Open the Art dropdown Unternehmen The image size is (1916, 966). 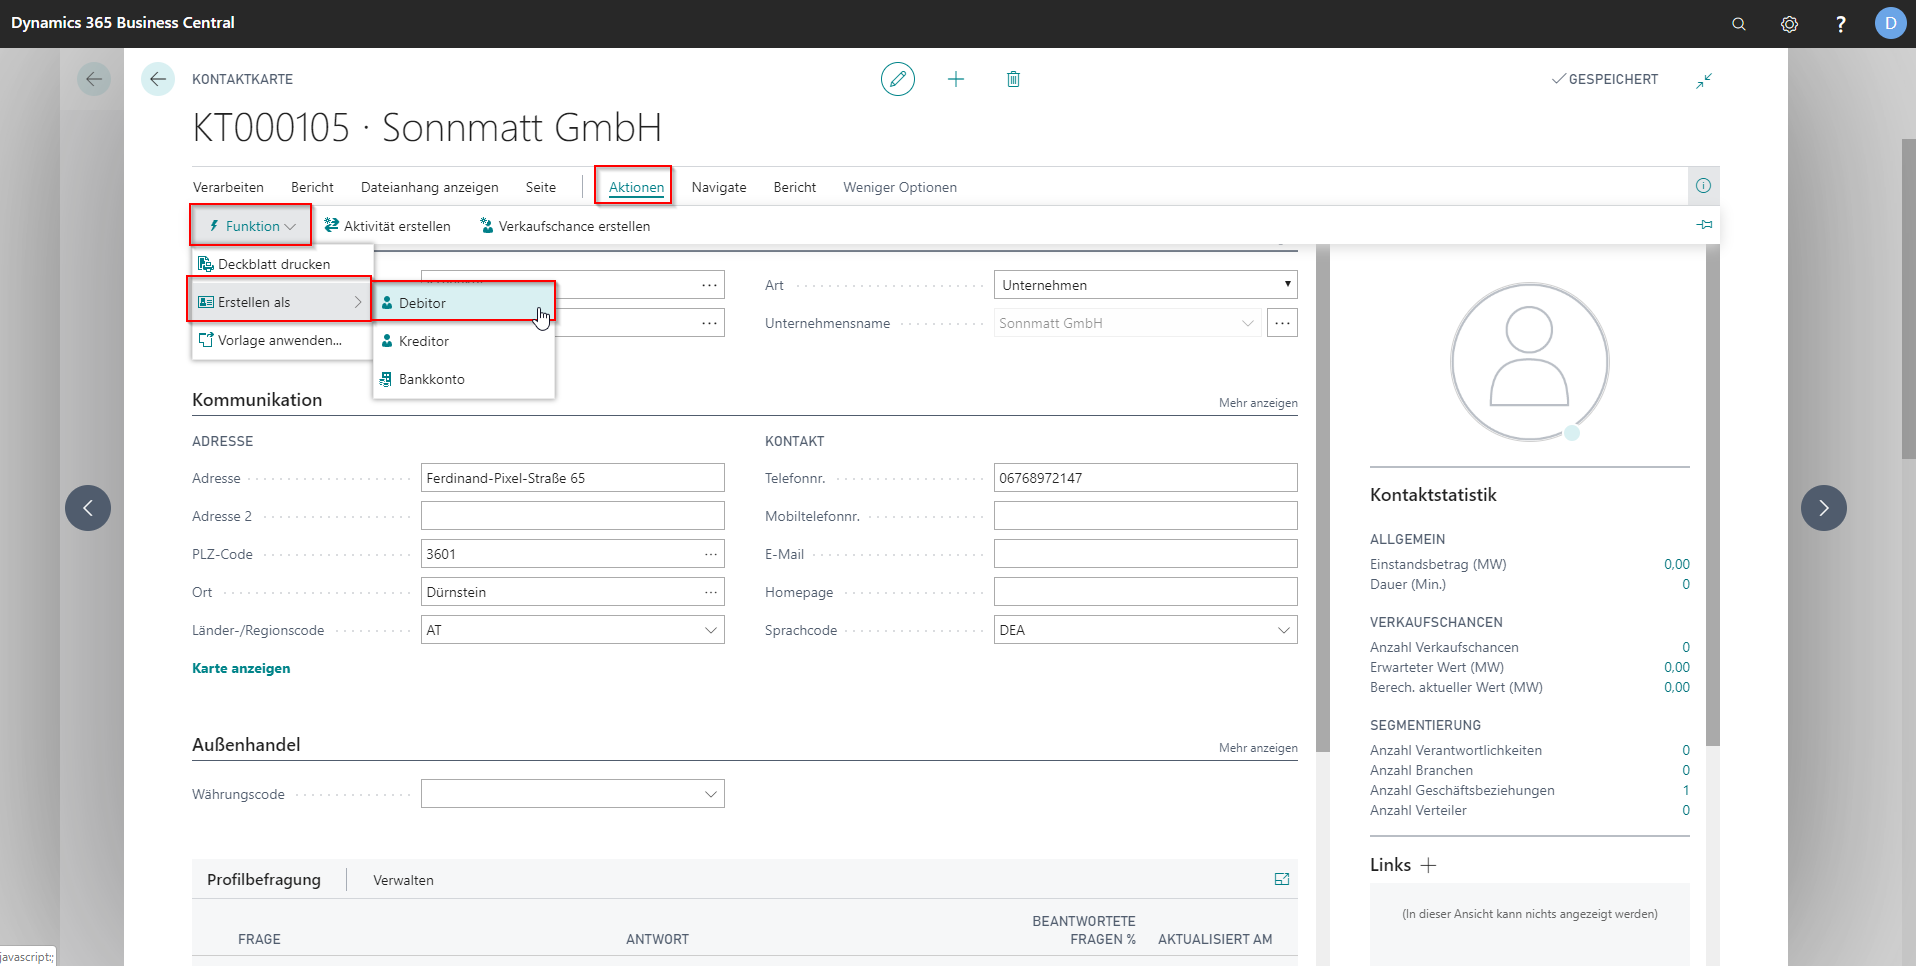point(1145,285)
